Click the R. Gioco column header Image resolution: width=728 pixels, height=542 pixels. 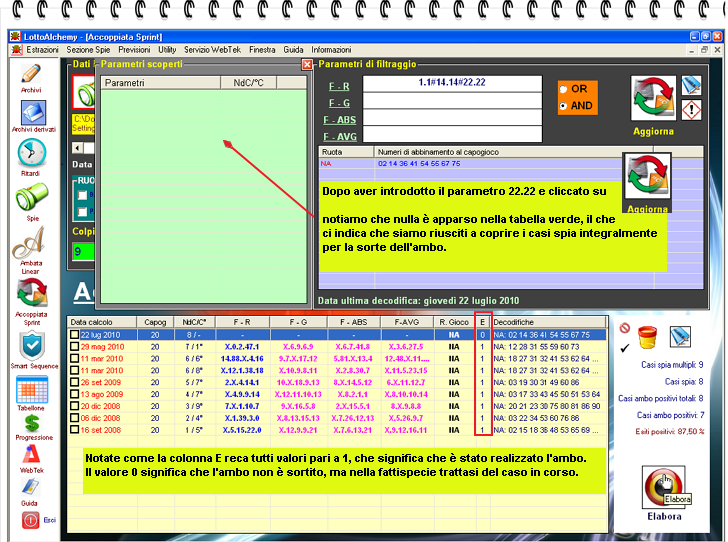click(454, 322)
